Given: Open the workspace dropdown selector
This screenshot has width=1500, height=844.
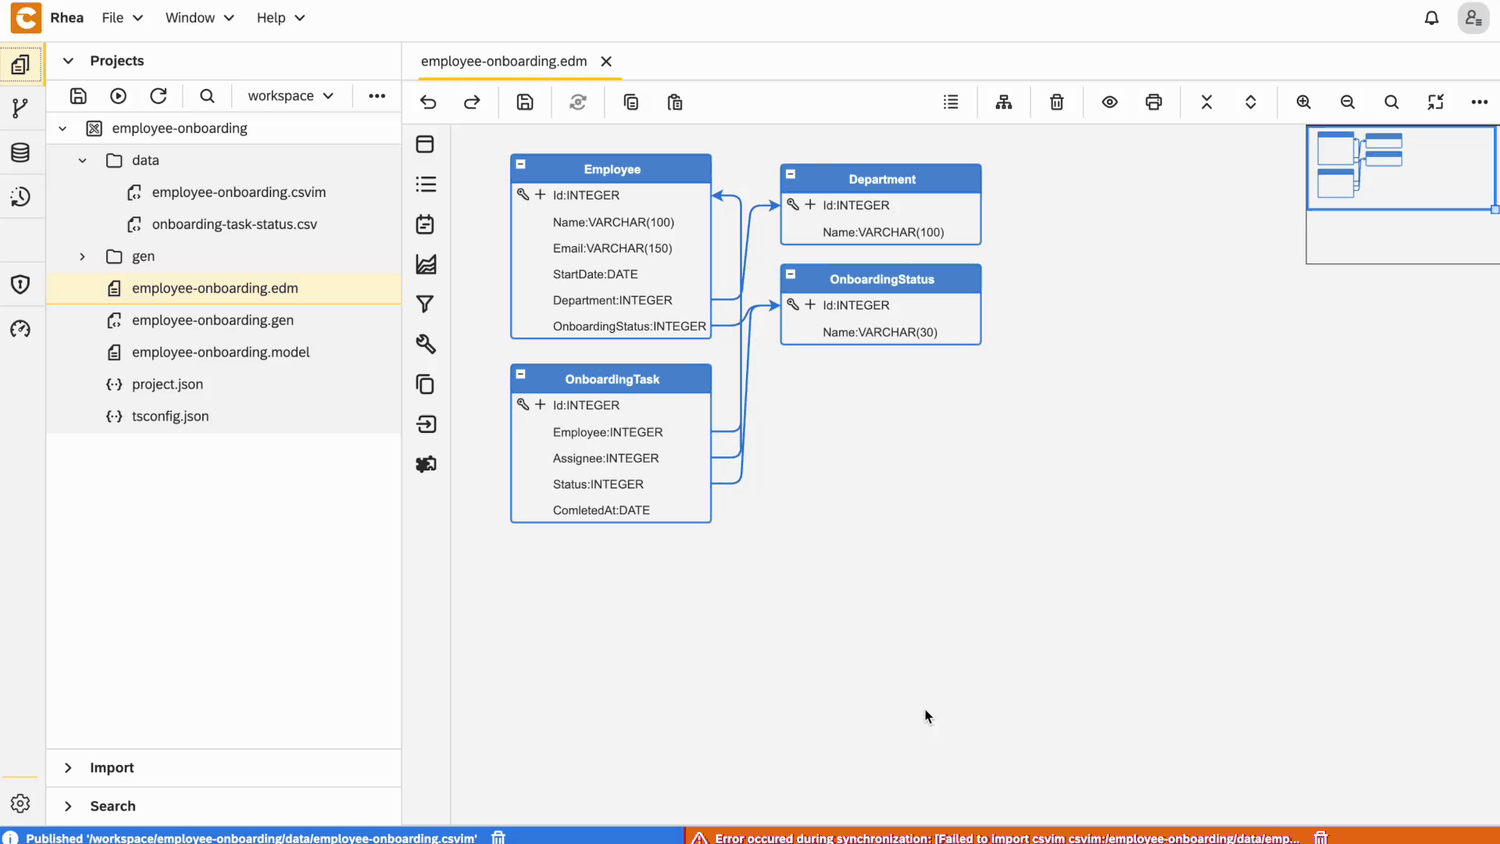Looking at the screenshot, I should [x=290, y=96].
